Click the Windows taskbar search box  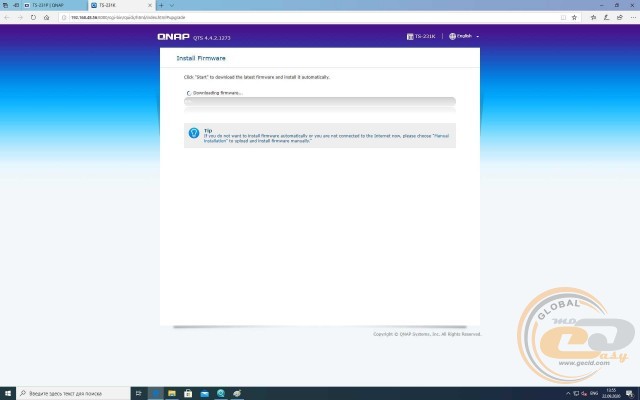coord(73,393)
